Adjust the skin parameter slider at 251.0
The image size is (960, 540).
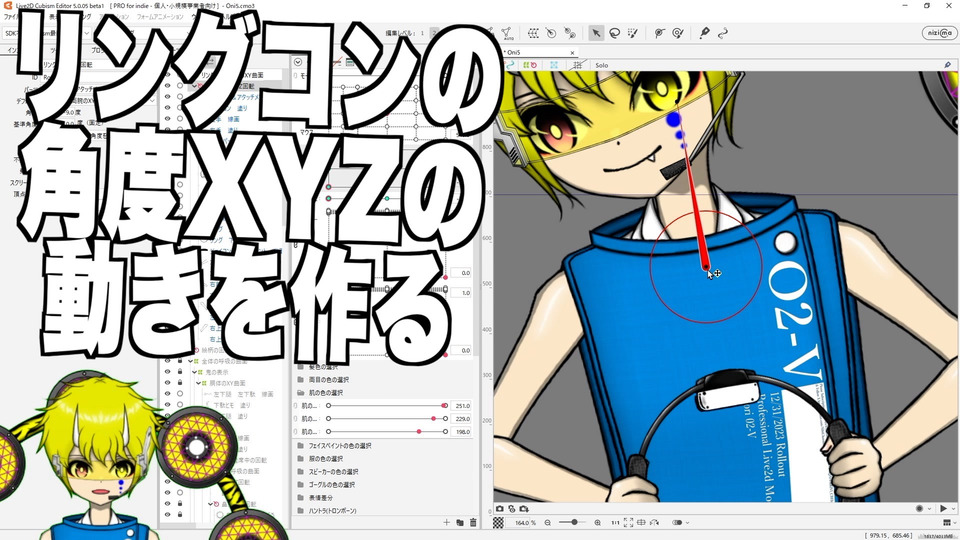[x=386, y=406]
